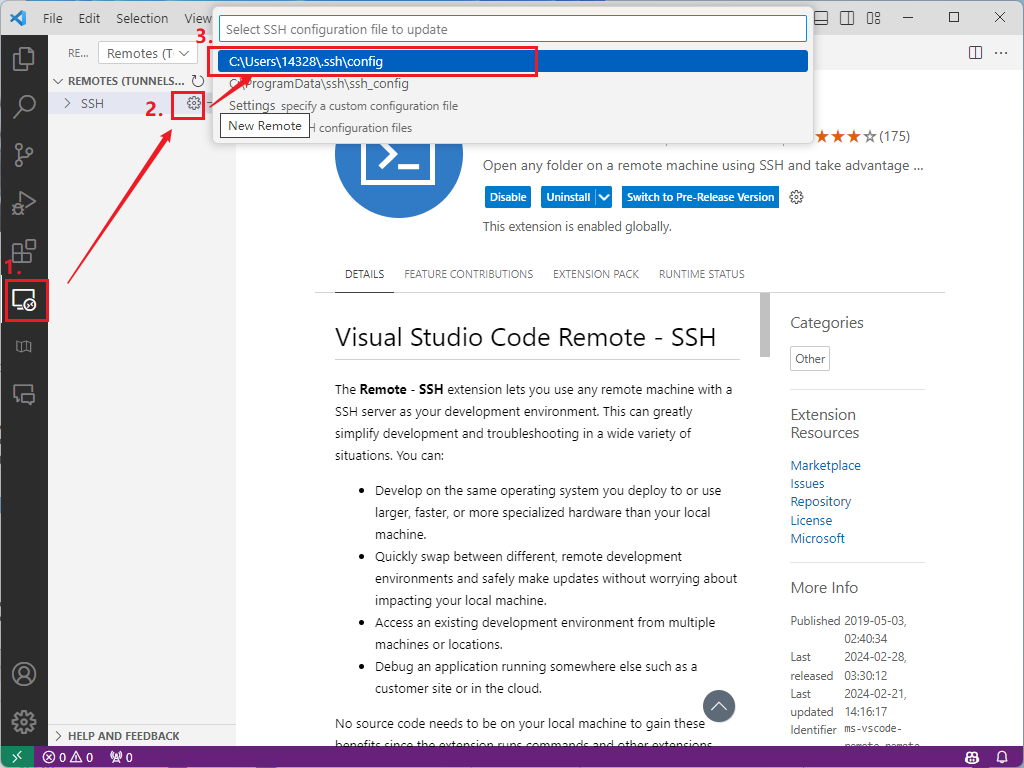Click the chat-bubbles icon in activity bar

[24, 394]
